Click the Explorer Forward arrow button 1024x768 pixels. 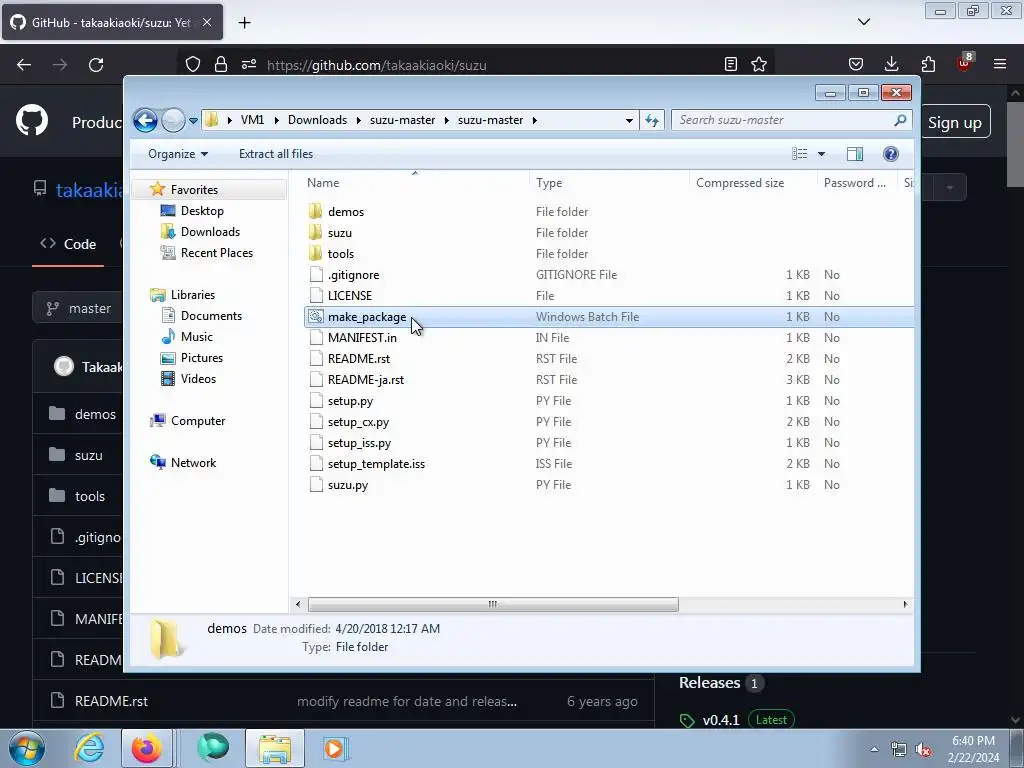click(x=173, y=120)
